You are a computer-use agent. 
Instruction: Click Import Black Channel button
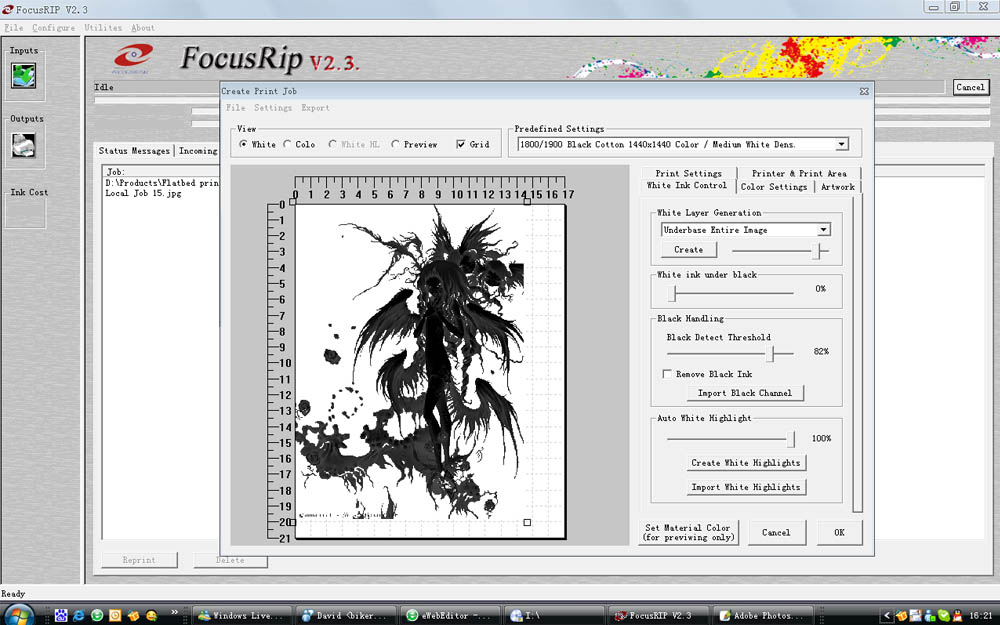tap(745, 393)
